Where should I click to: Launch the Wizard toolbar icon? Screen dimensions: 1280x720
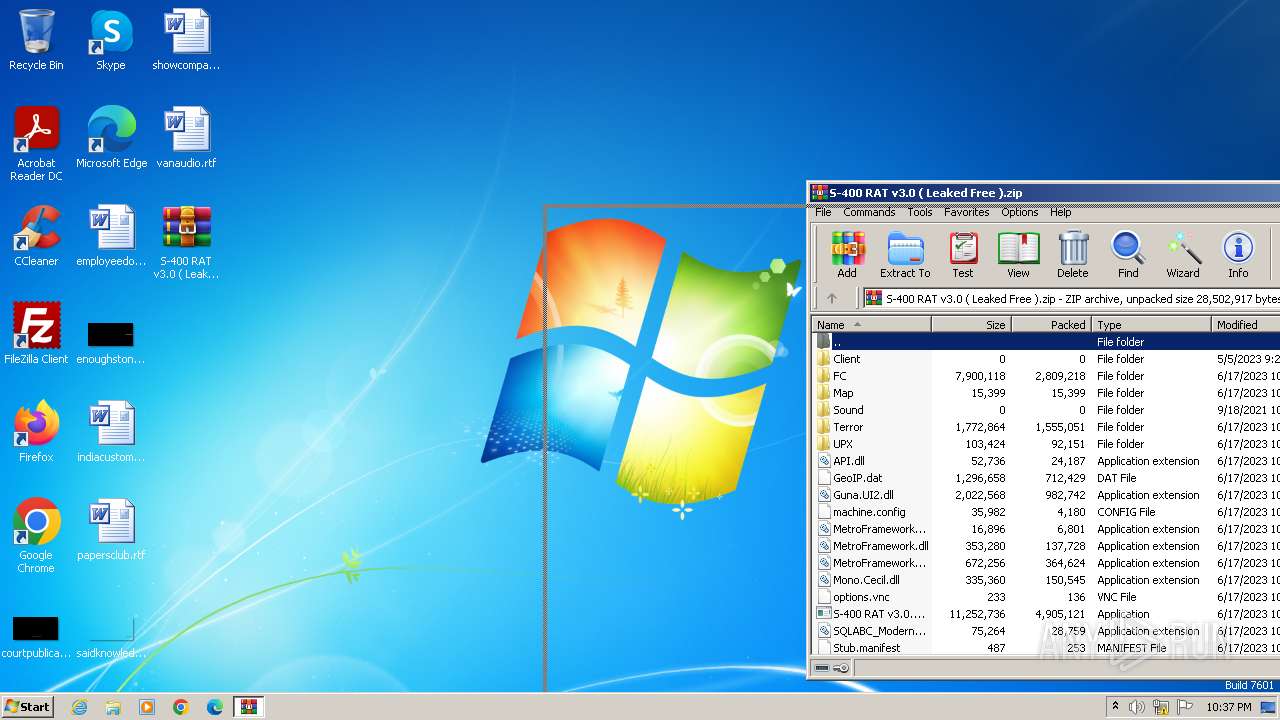tap(1183, 254)
